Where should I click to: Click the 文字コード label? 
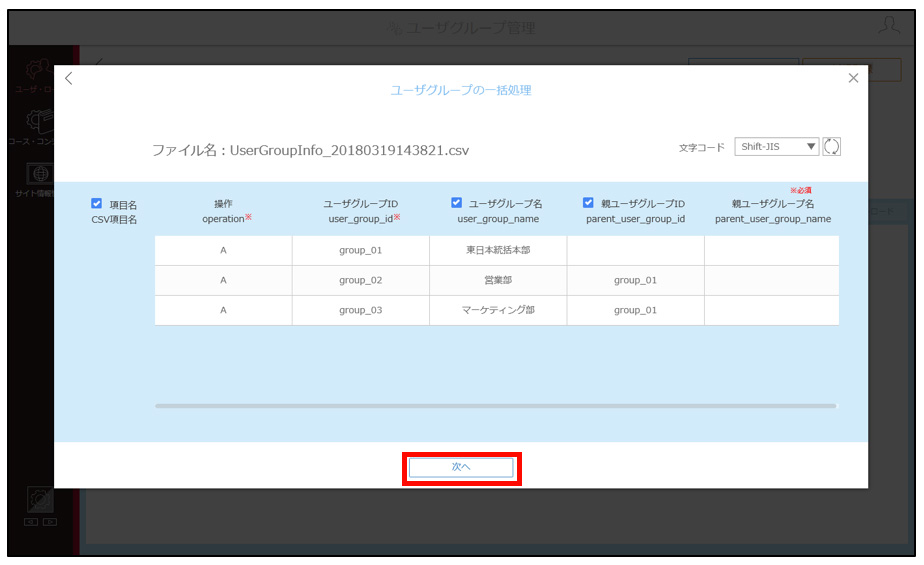click(701, 147)
